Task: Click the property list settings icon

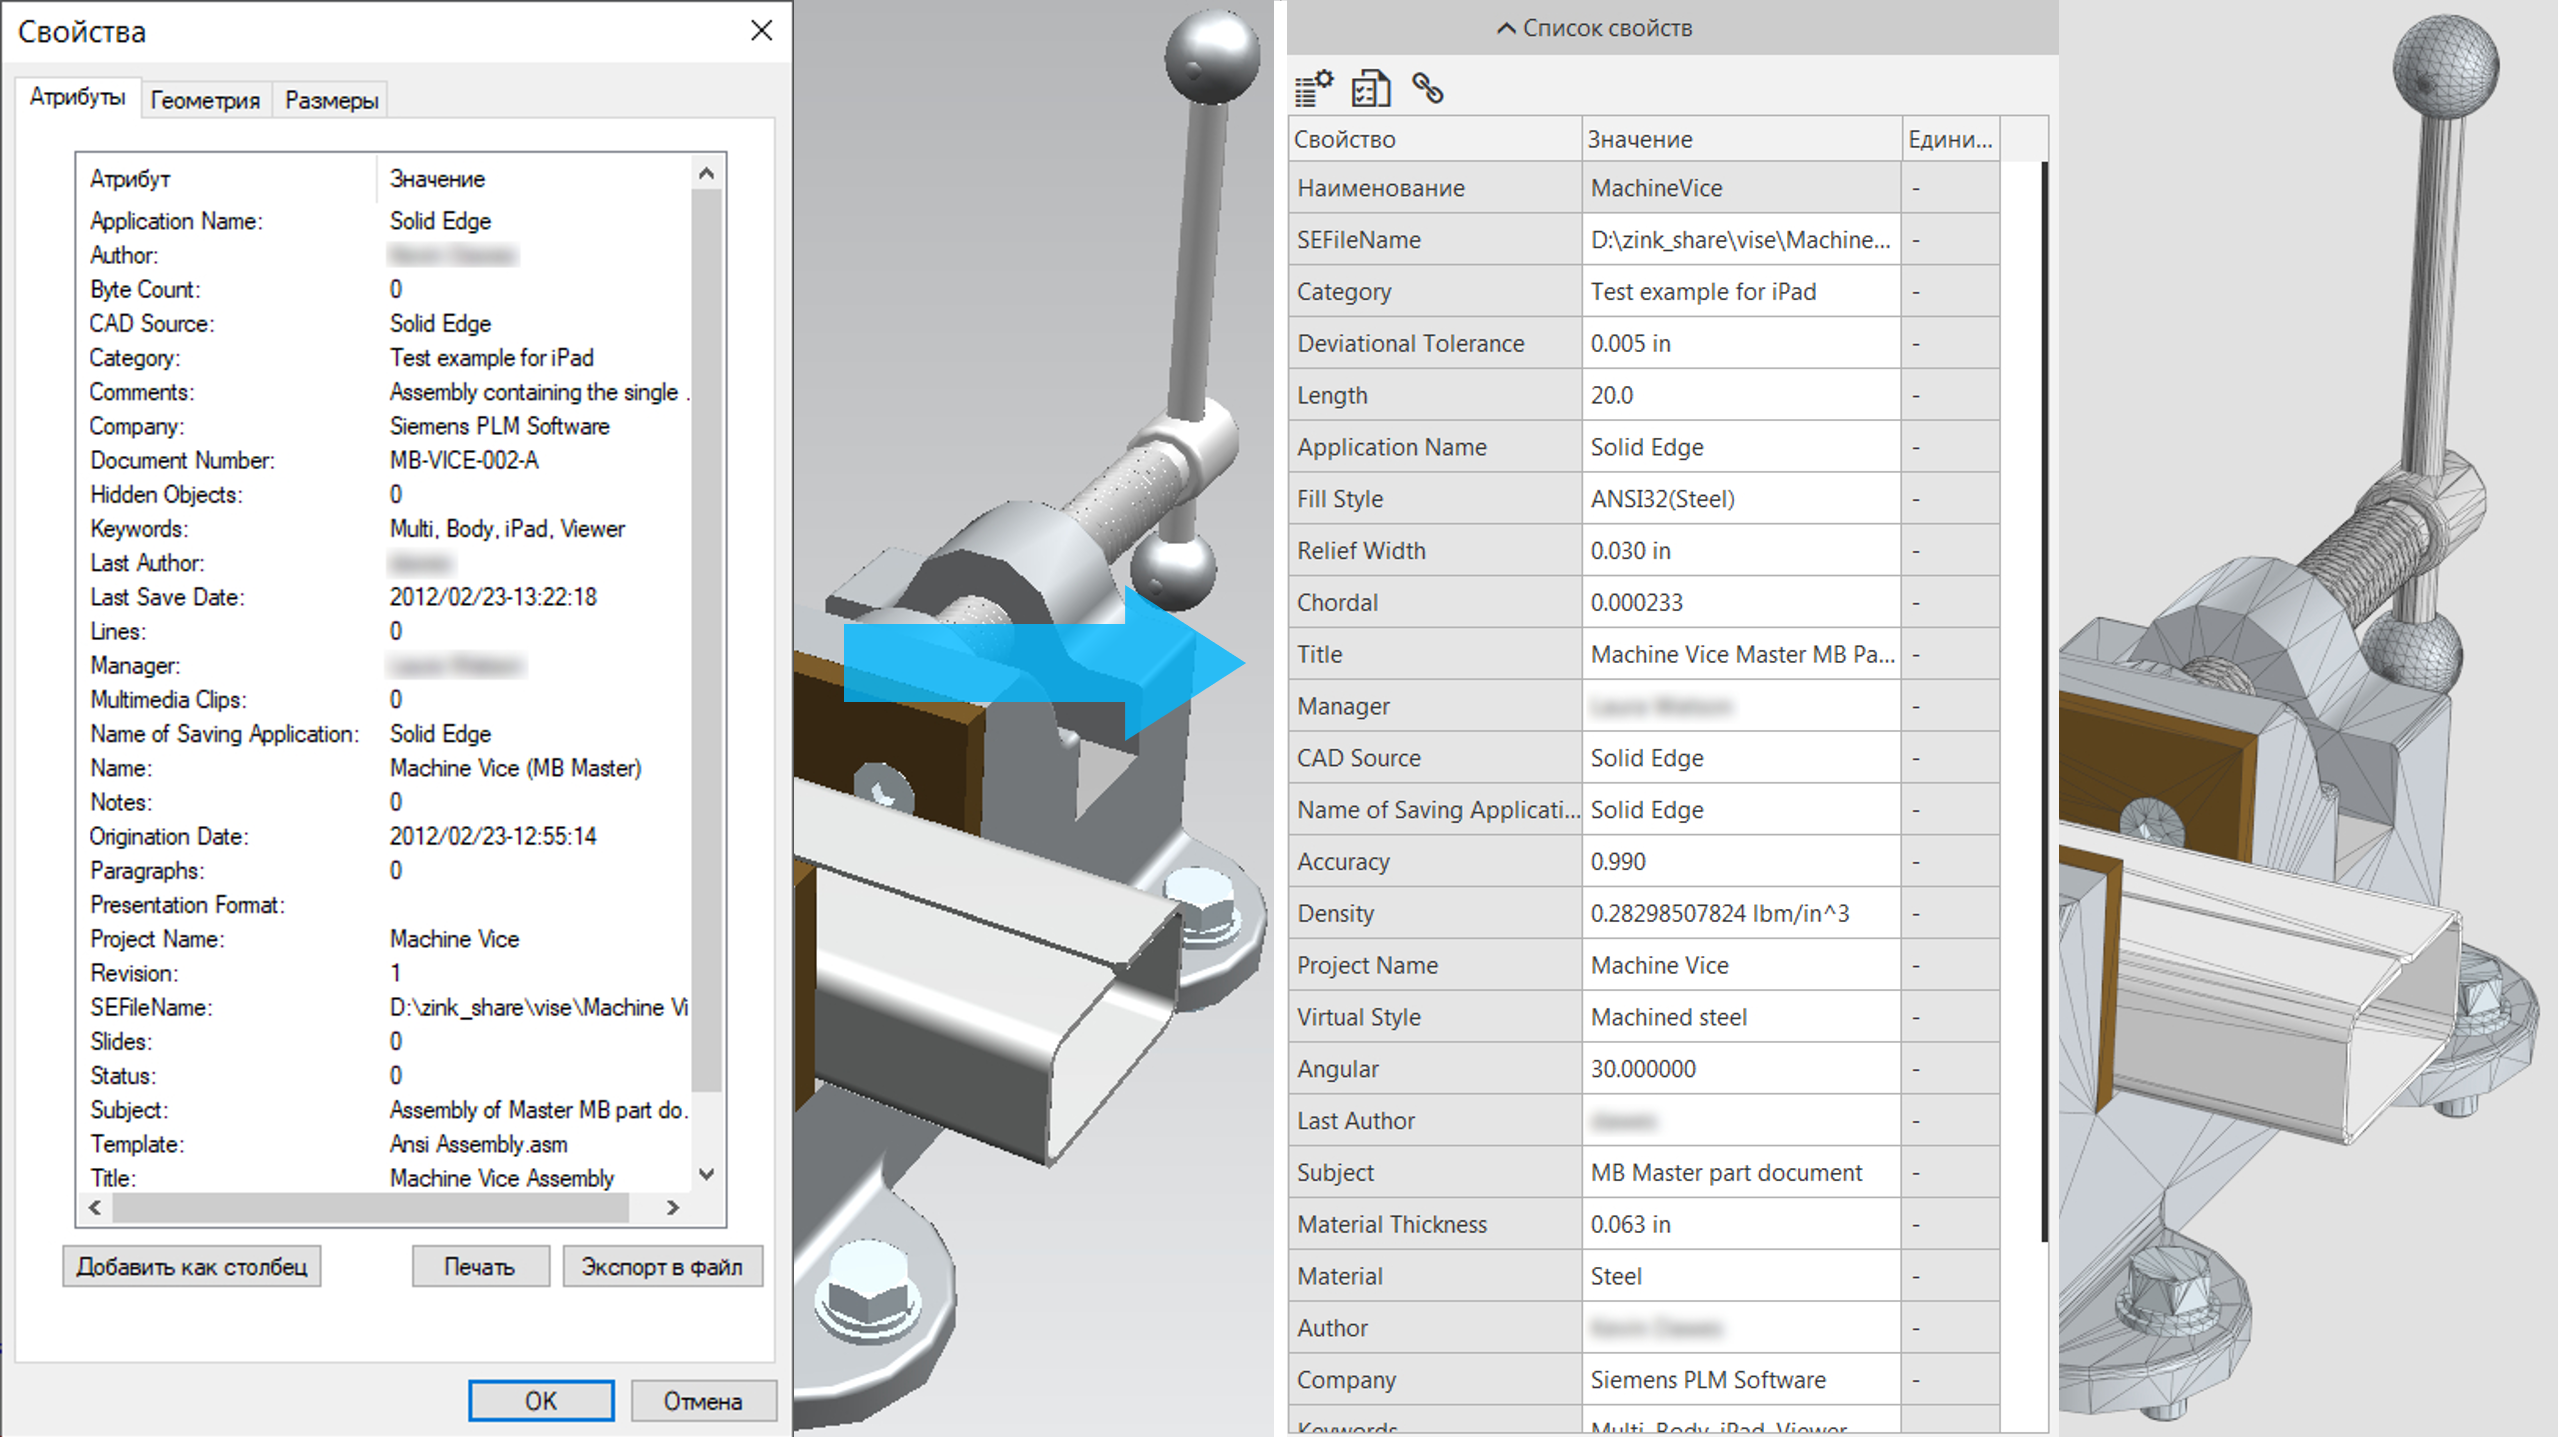Action: [1314, 88]
